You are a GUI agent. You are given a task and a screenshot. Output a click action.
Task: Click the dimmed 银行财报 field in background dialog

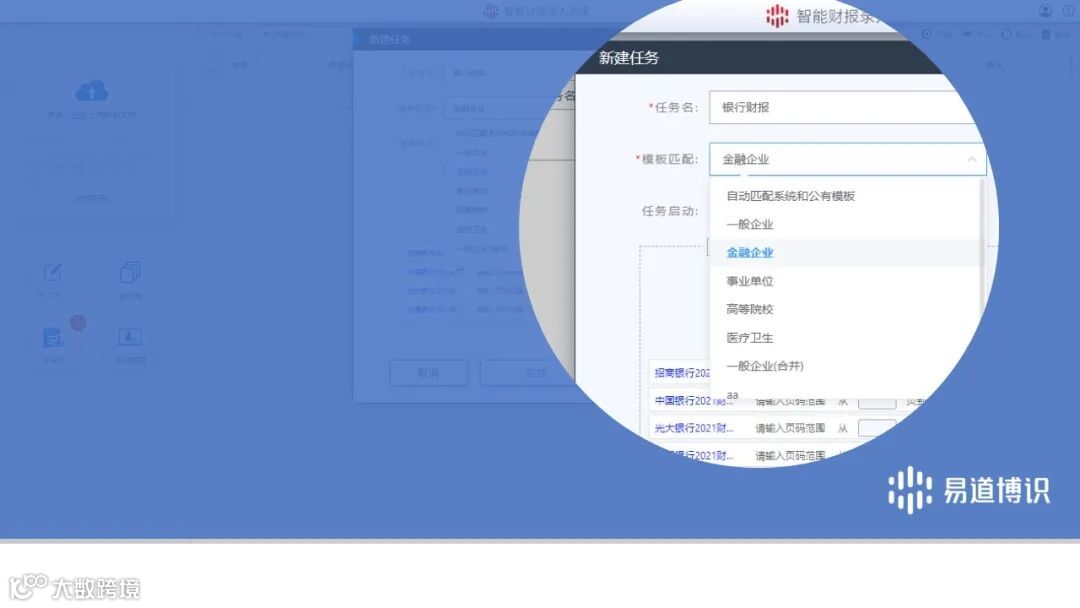pyautogui.click(x=506, y=72)
